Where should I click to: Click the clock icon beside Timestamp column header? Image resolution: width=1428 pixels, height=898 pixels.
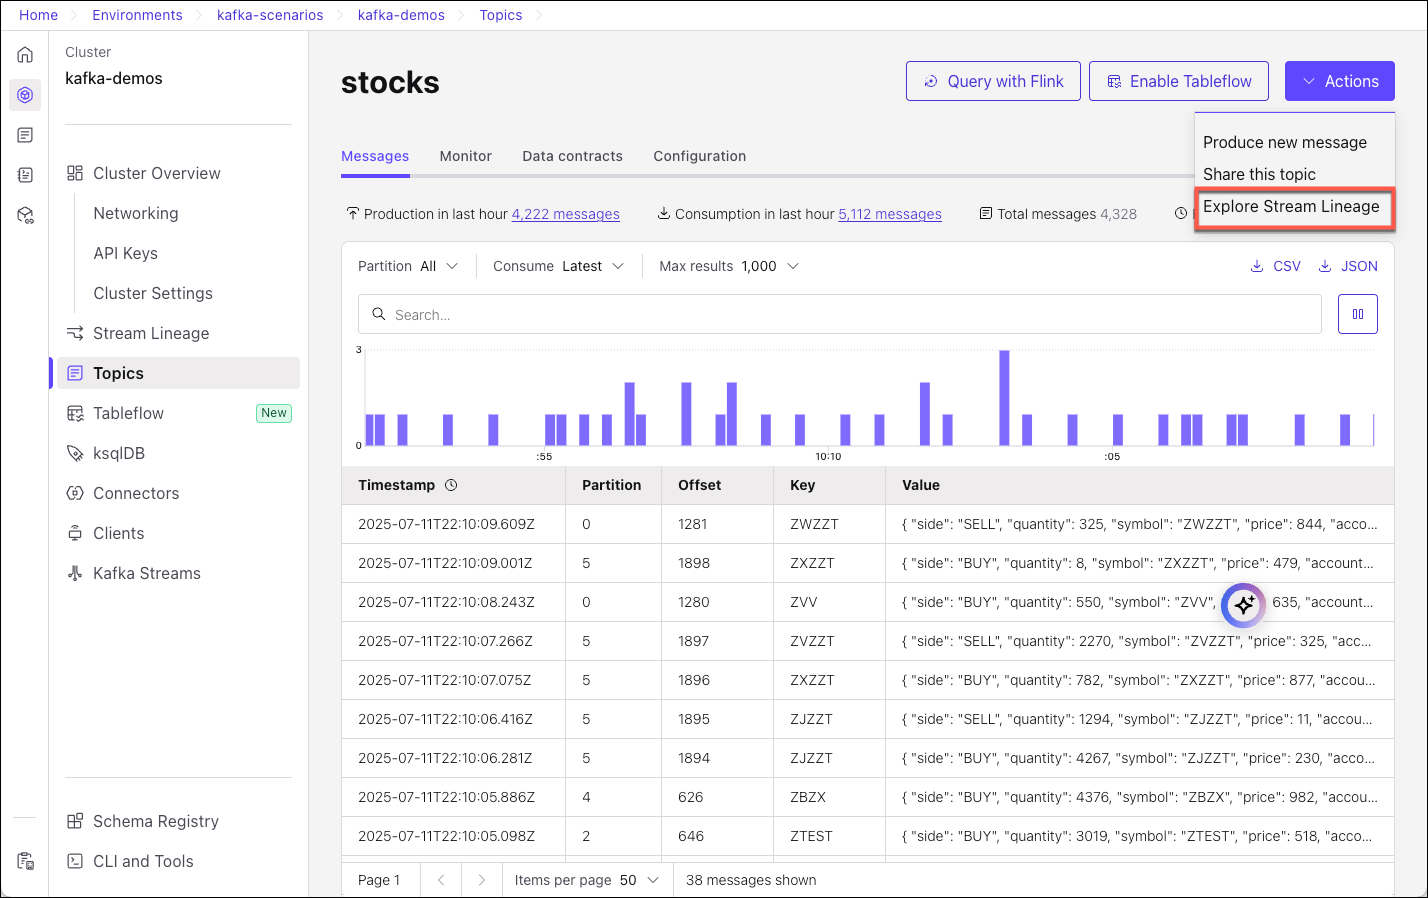tap(449, 484)
